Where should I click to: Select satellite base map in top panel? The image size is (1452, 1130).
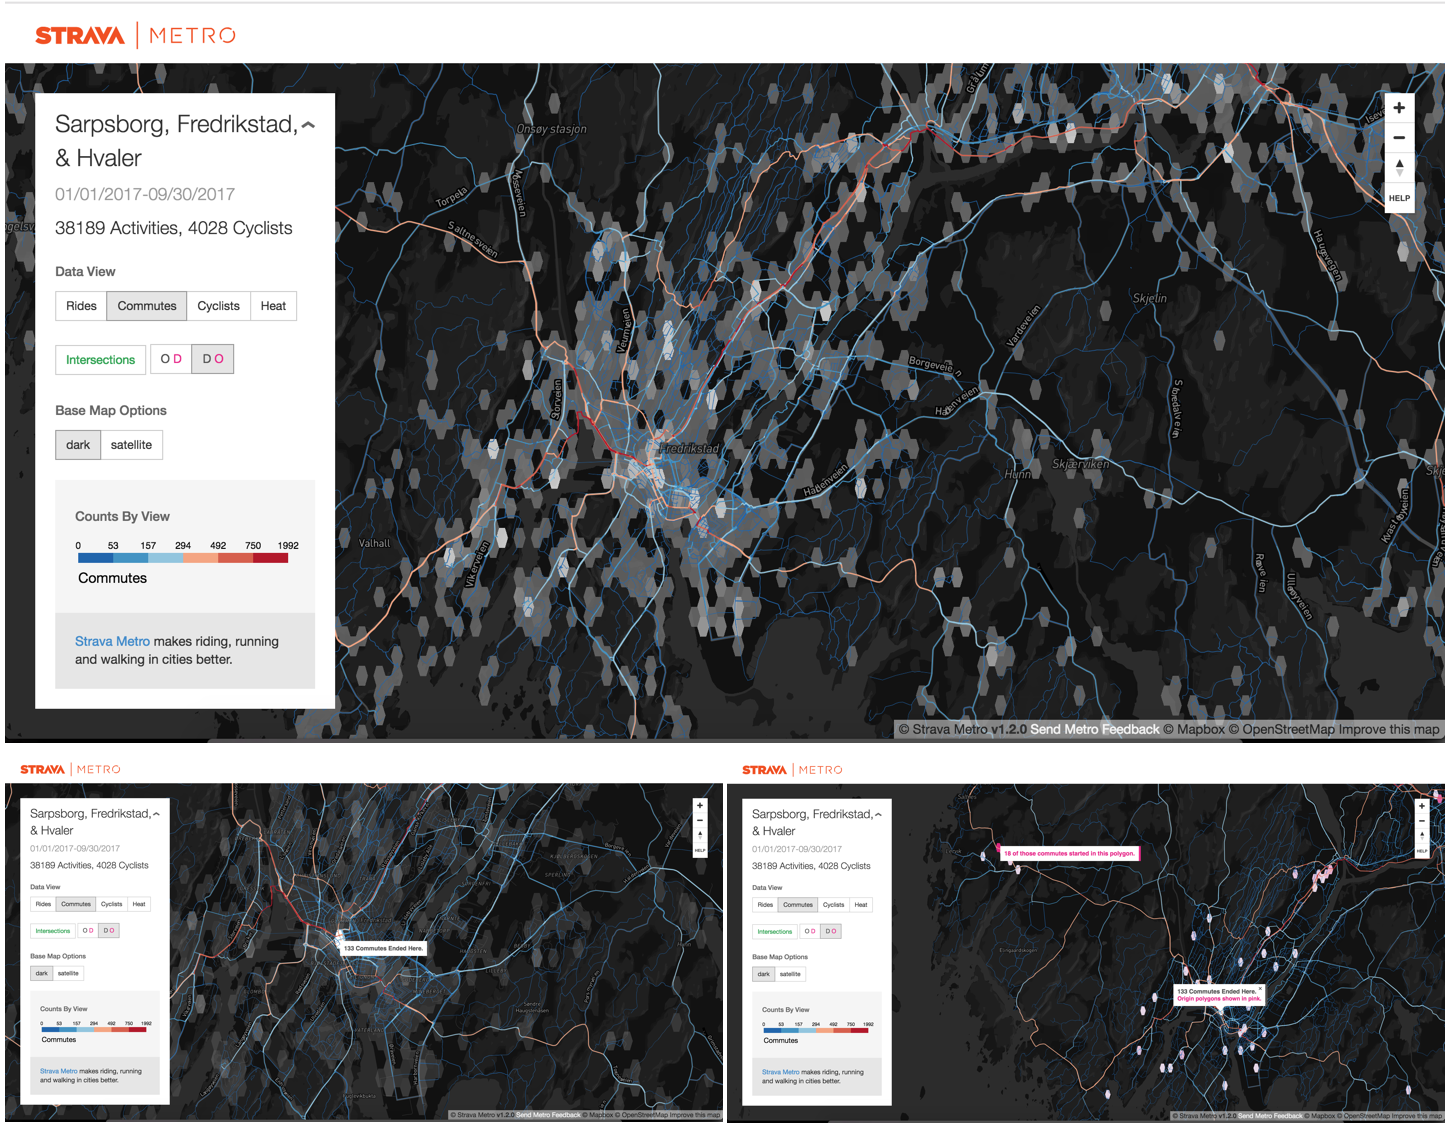131,445
